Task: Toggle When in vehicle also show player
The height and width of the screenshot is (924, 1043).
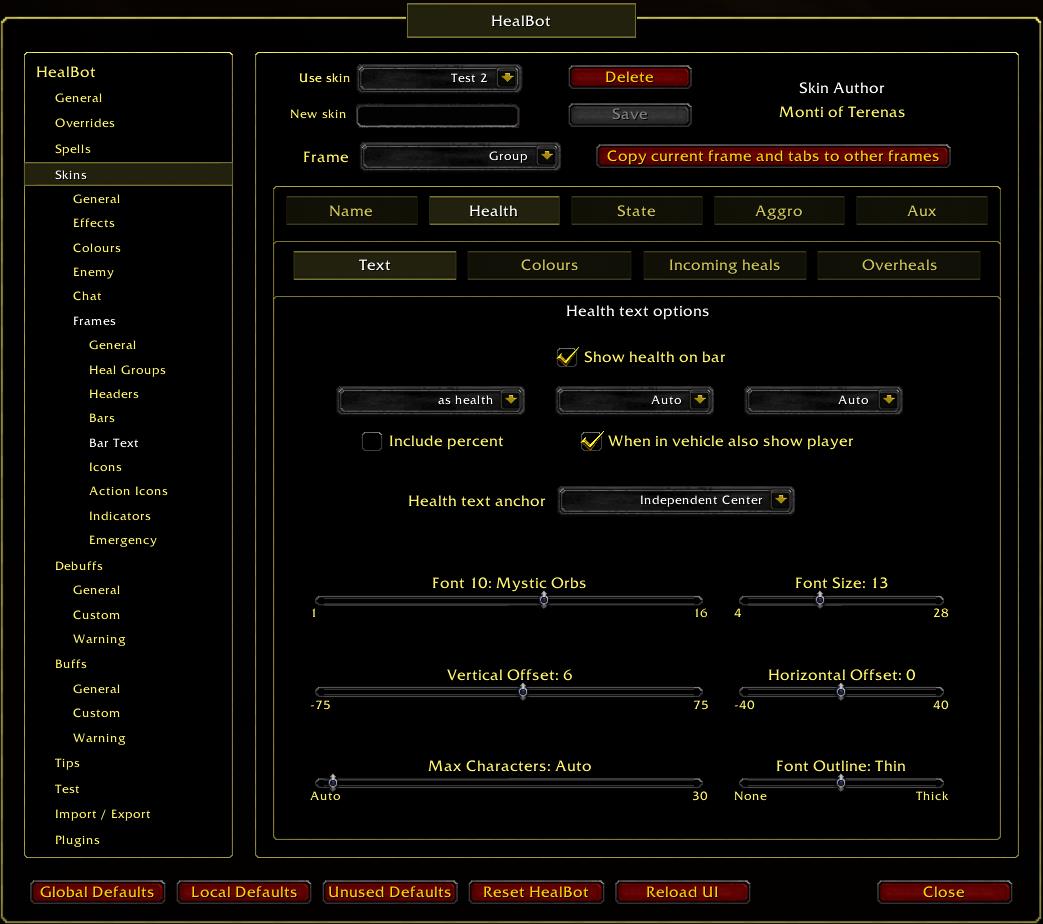Action: click(x=592, y=441)
